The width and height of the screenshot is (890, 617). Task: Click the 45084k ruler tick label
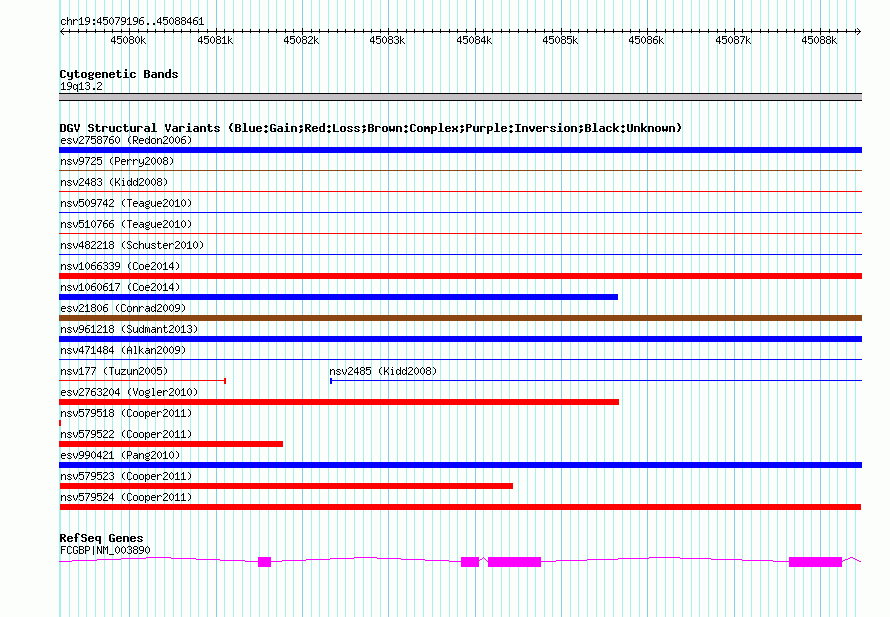pyautogui.click(x=475, y=40)
